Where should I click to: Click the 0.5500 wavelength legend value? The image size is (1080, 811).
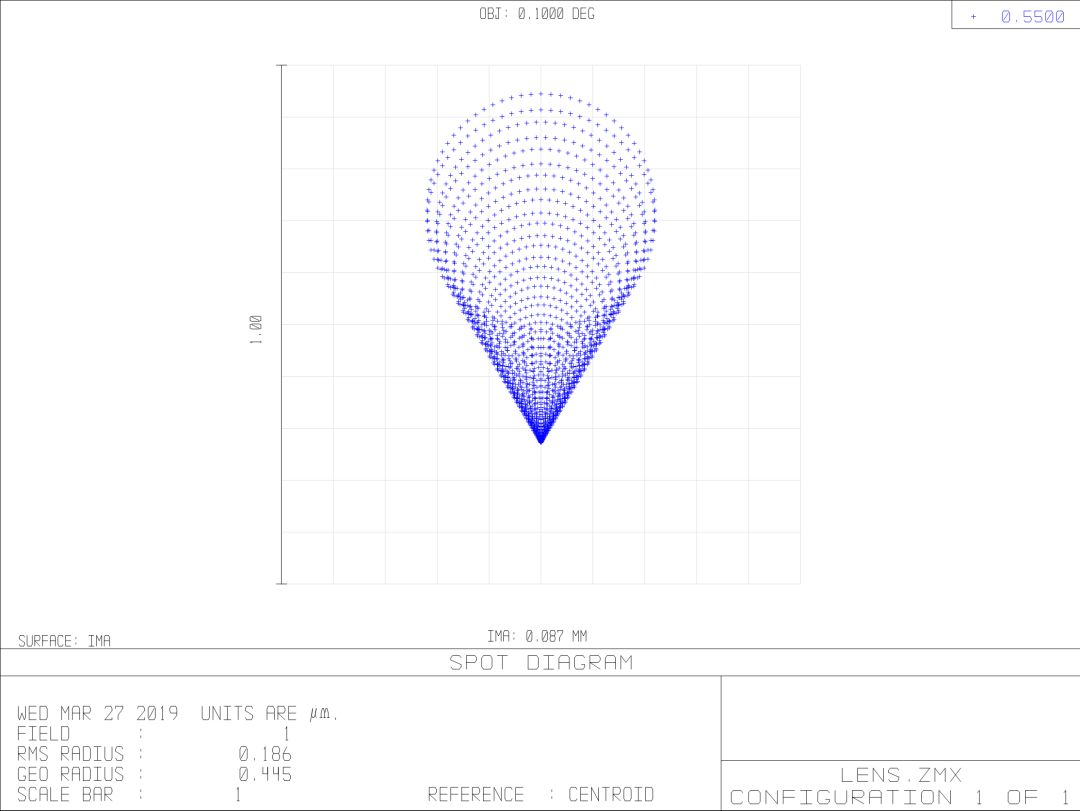point(1032,17)
